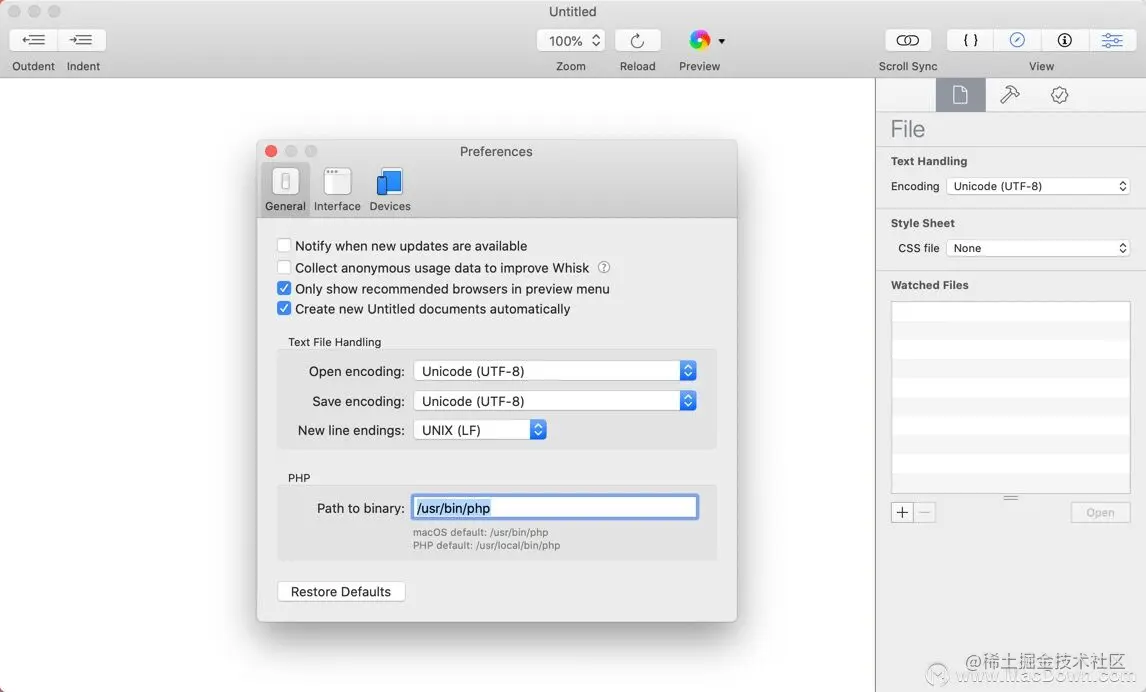Toggle the Scroll Sync icon
Screen dimensions: 1146x692
coord(908,40)
